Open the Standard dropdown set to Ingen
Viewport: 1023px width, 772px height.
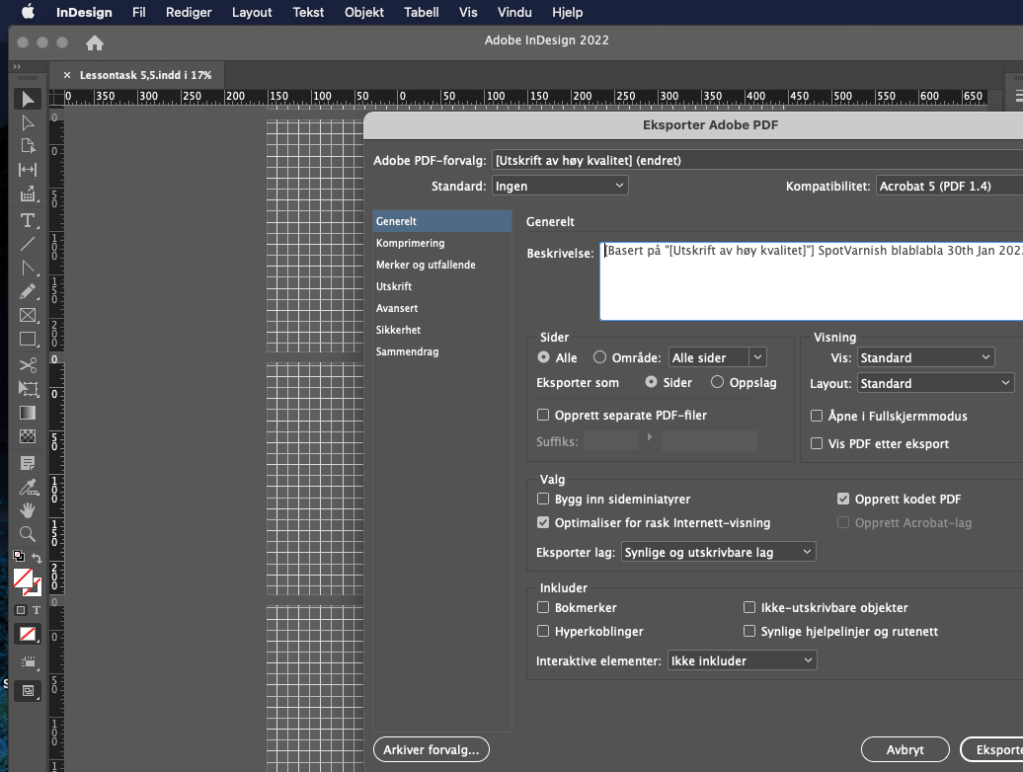[x=560, y=186]
